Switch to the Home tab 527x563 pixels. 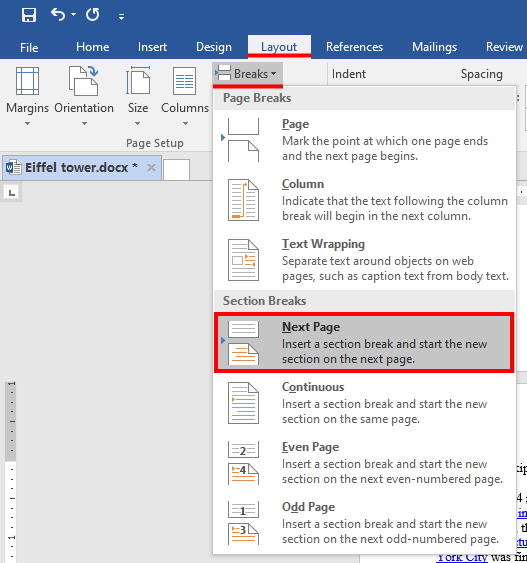[x=93, y=47]
